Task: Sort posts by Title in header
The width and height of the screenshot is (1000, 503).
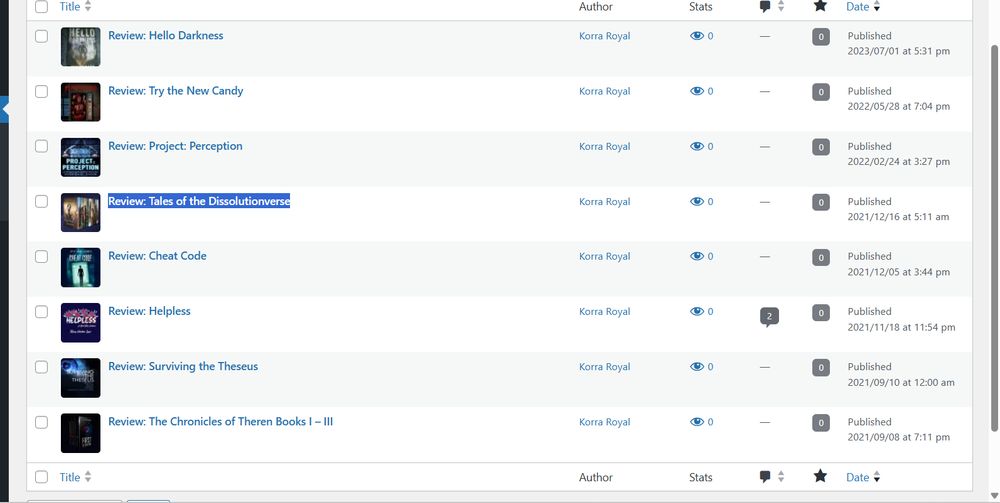Action: click(x=75, y=6)
